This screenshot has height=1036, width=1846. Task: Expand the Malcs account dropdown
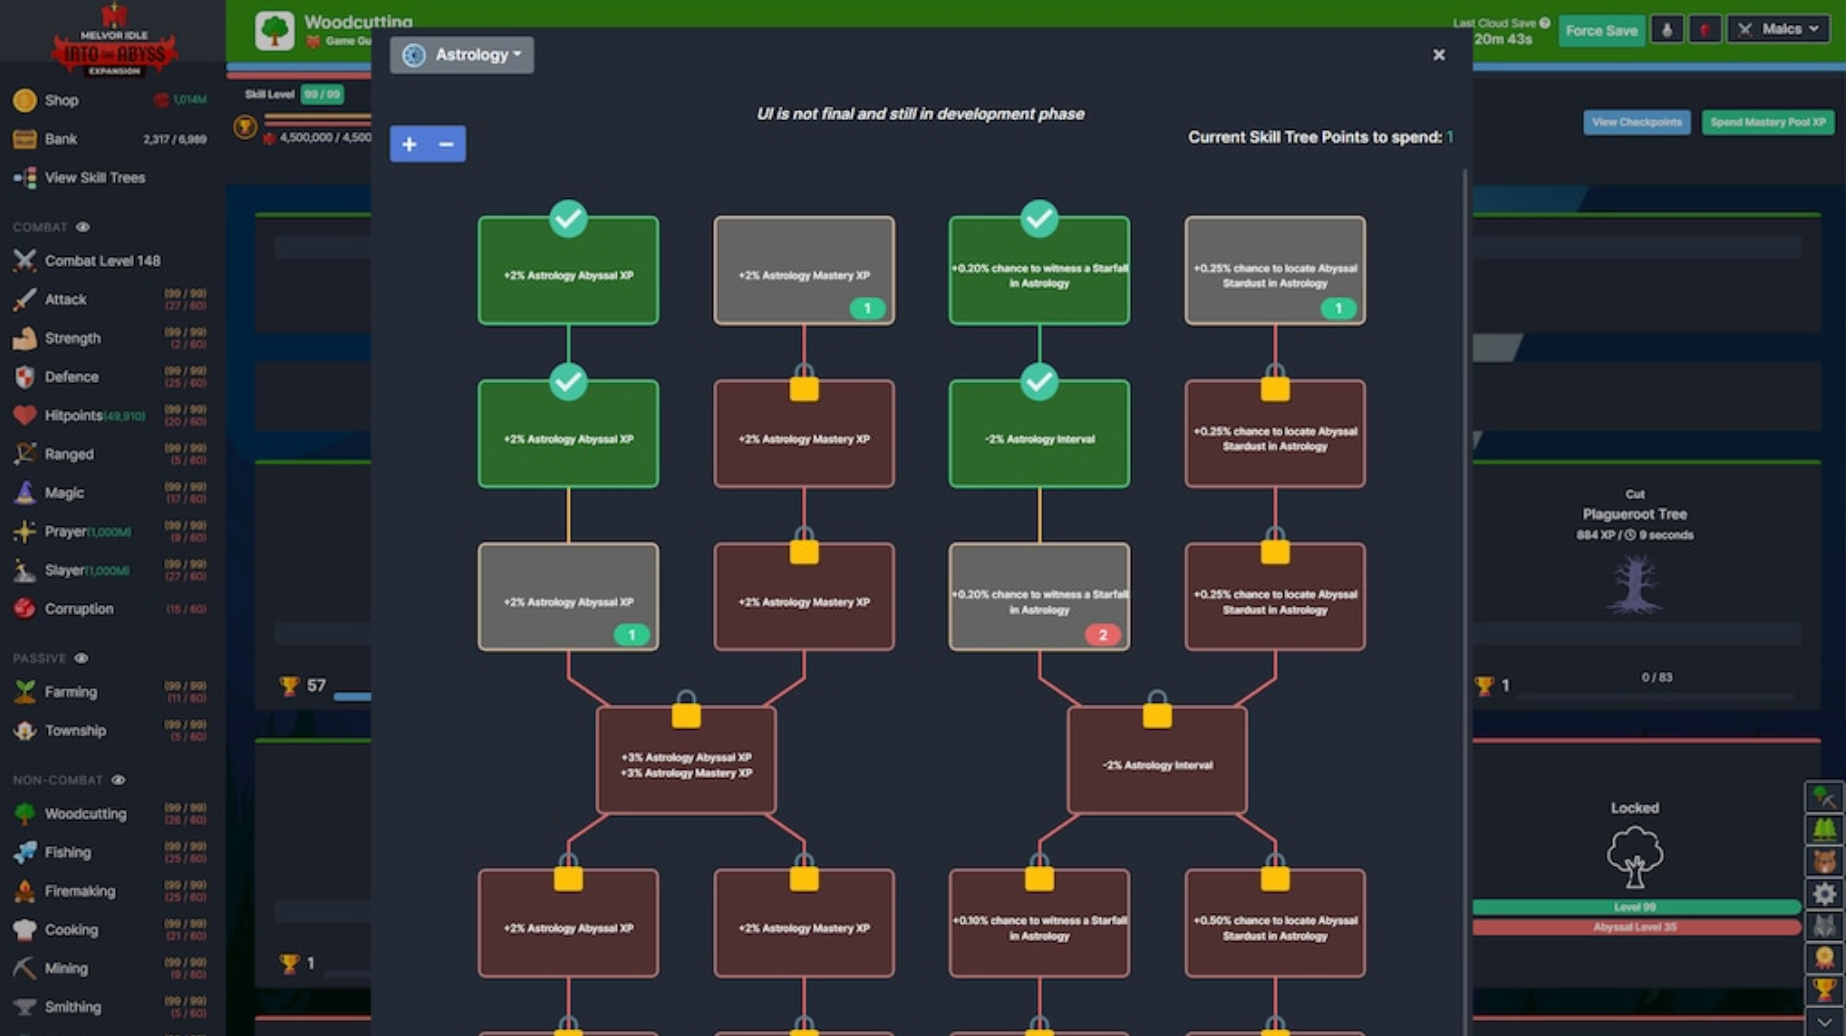click(x=1780, y=29)
